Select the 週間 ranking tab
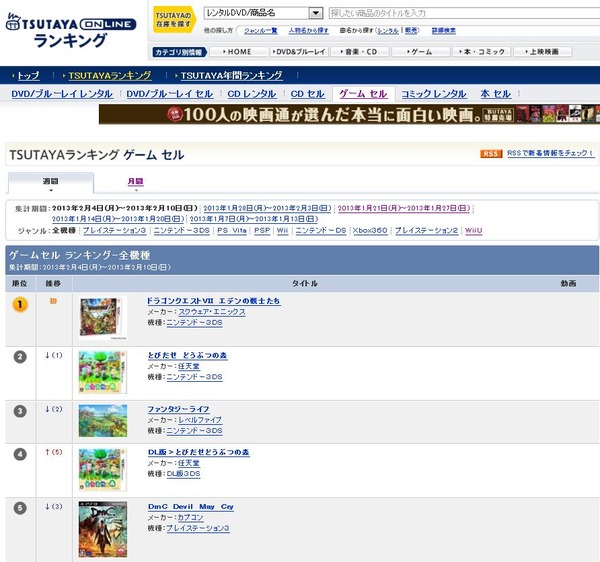 tap(51, 182)
